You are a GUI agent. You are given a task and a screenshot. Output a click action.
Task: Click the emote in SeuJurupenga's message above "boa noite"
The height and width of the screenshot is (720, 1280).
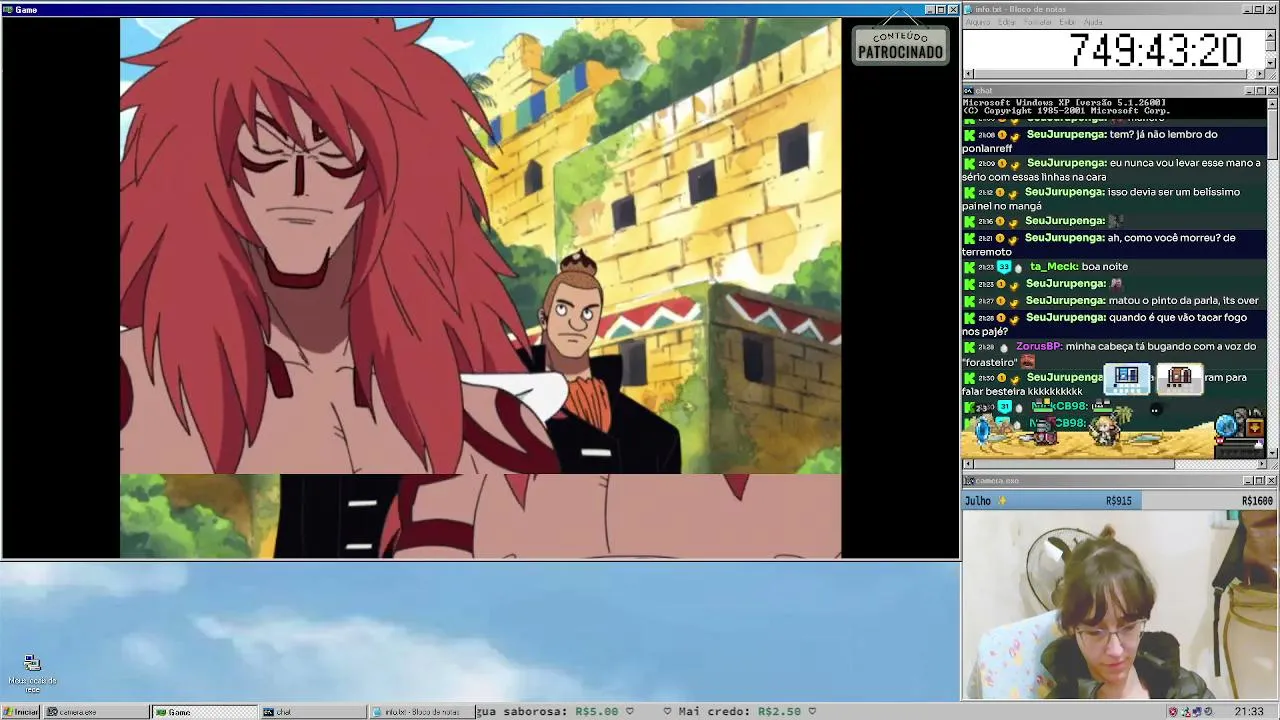[1117, 221]
